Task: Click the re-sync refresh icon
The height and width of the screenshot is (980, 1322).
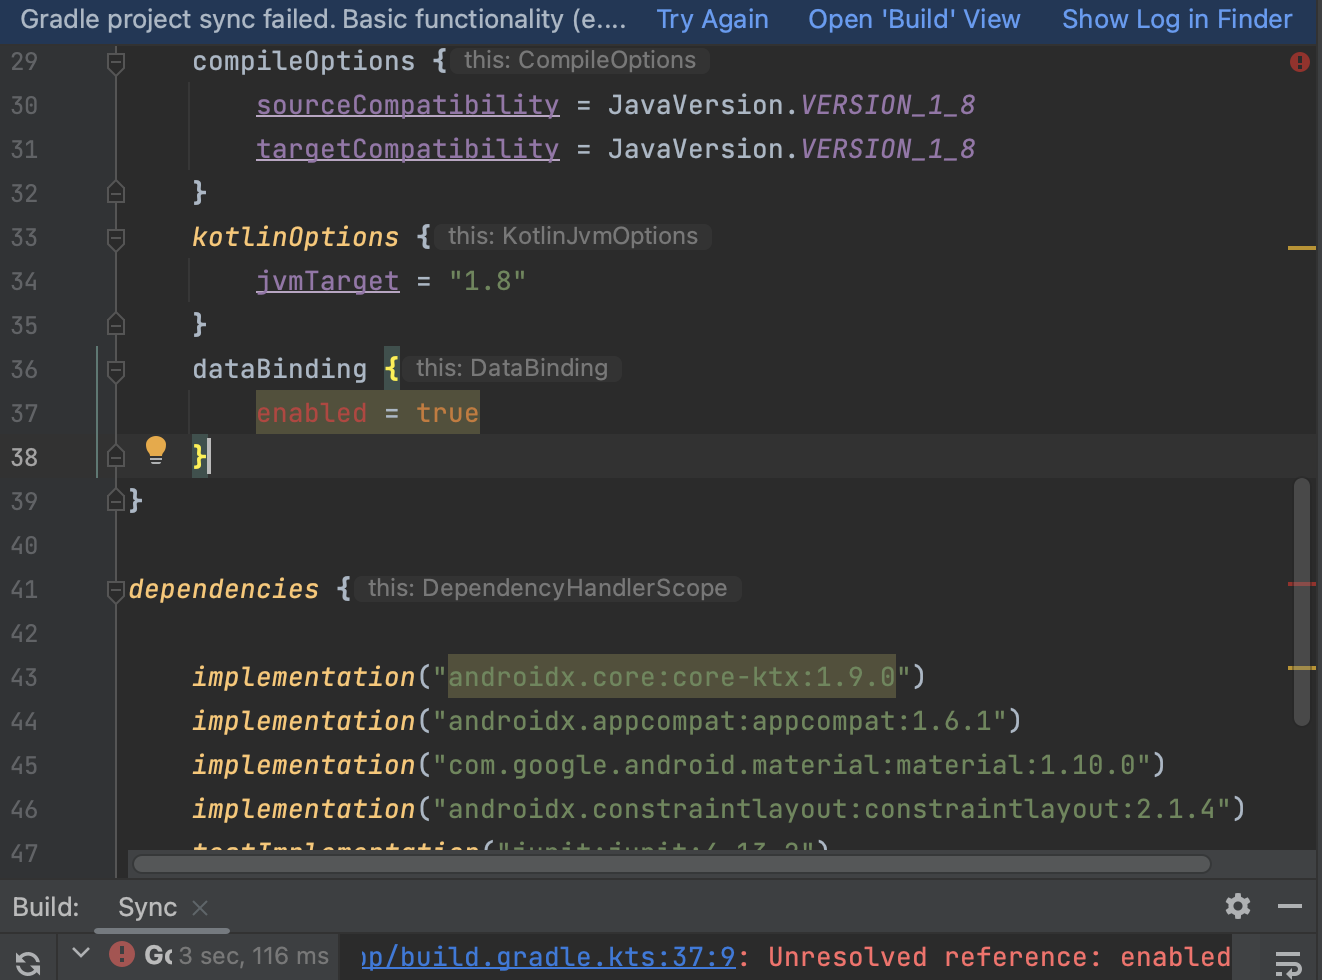Action: (28, 963)
